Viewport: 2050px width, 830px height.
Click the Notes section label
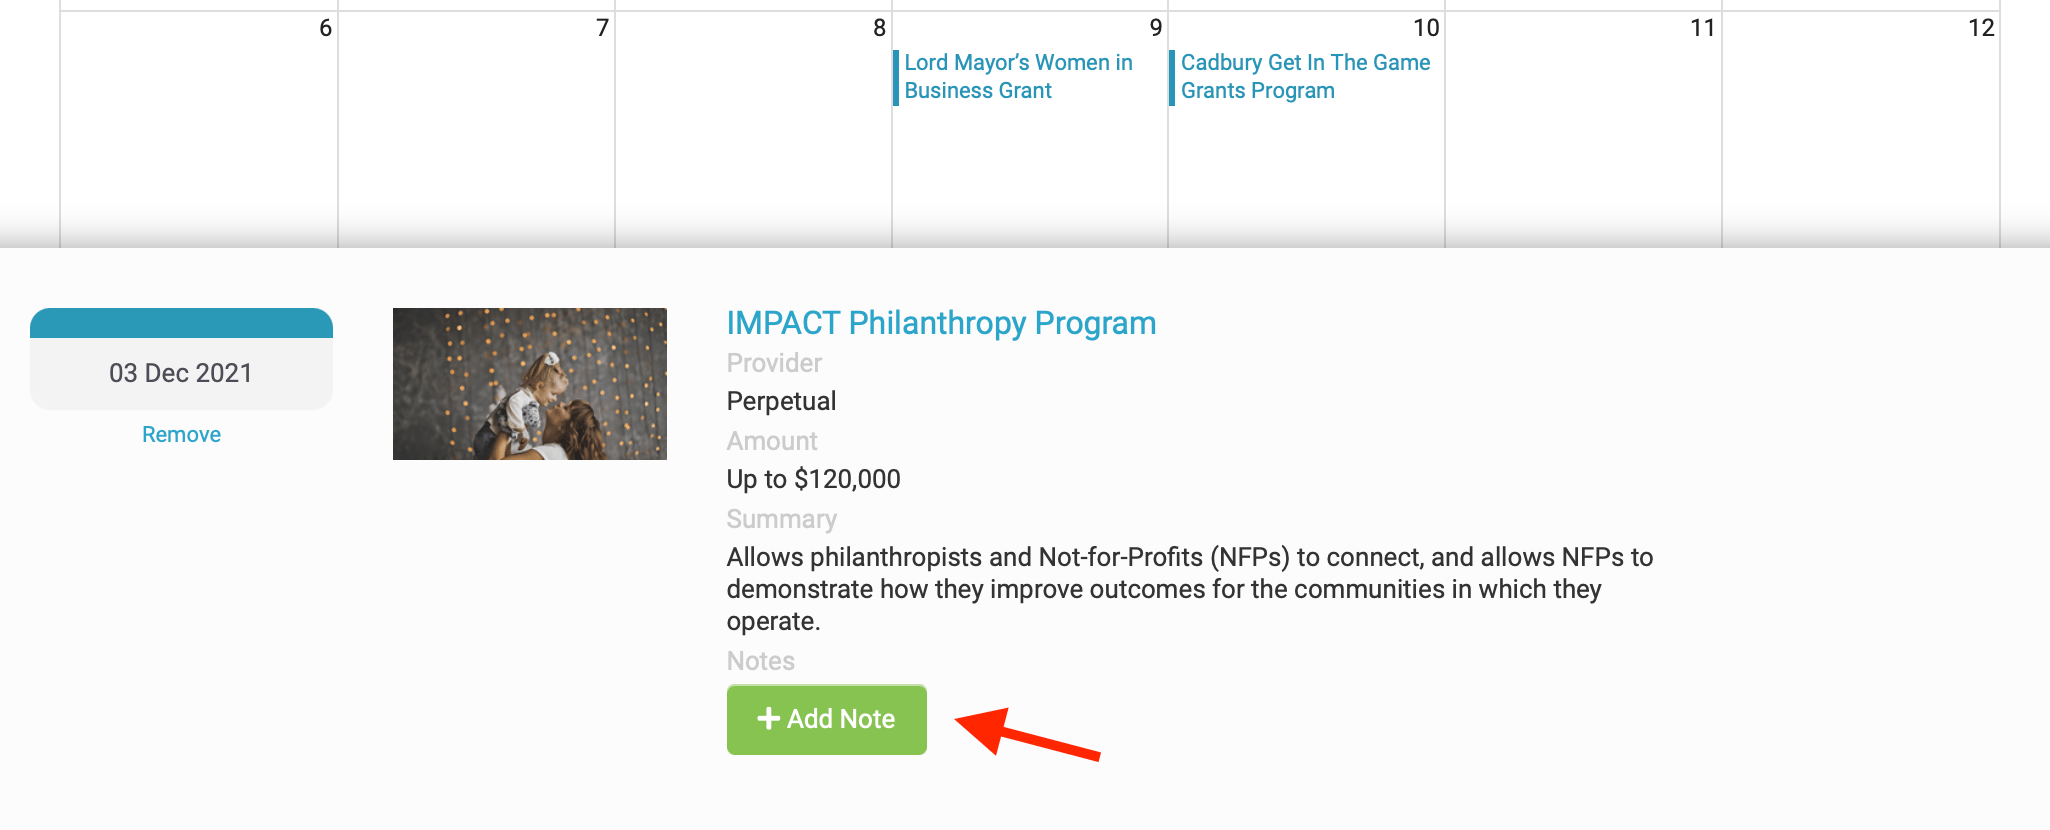[760, 661]
